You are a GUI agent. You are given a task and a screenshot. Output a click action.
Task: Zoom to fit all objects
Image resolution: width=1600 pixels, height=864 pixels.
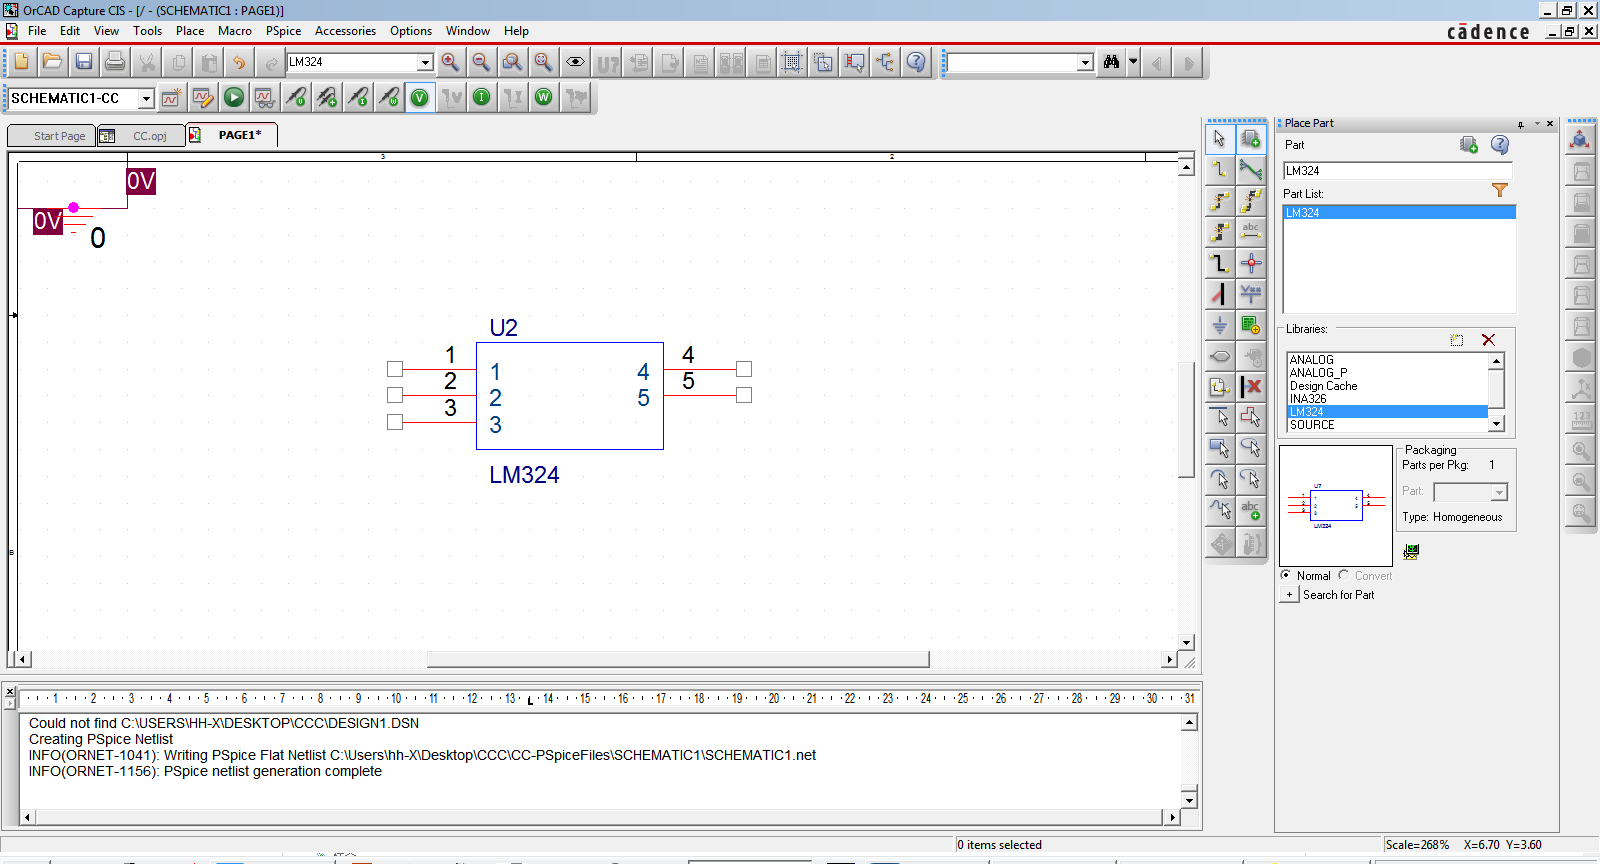coord(543,62)
